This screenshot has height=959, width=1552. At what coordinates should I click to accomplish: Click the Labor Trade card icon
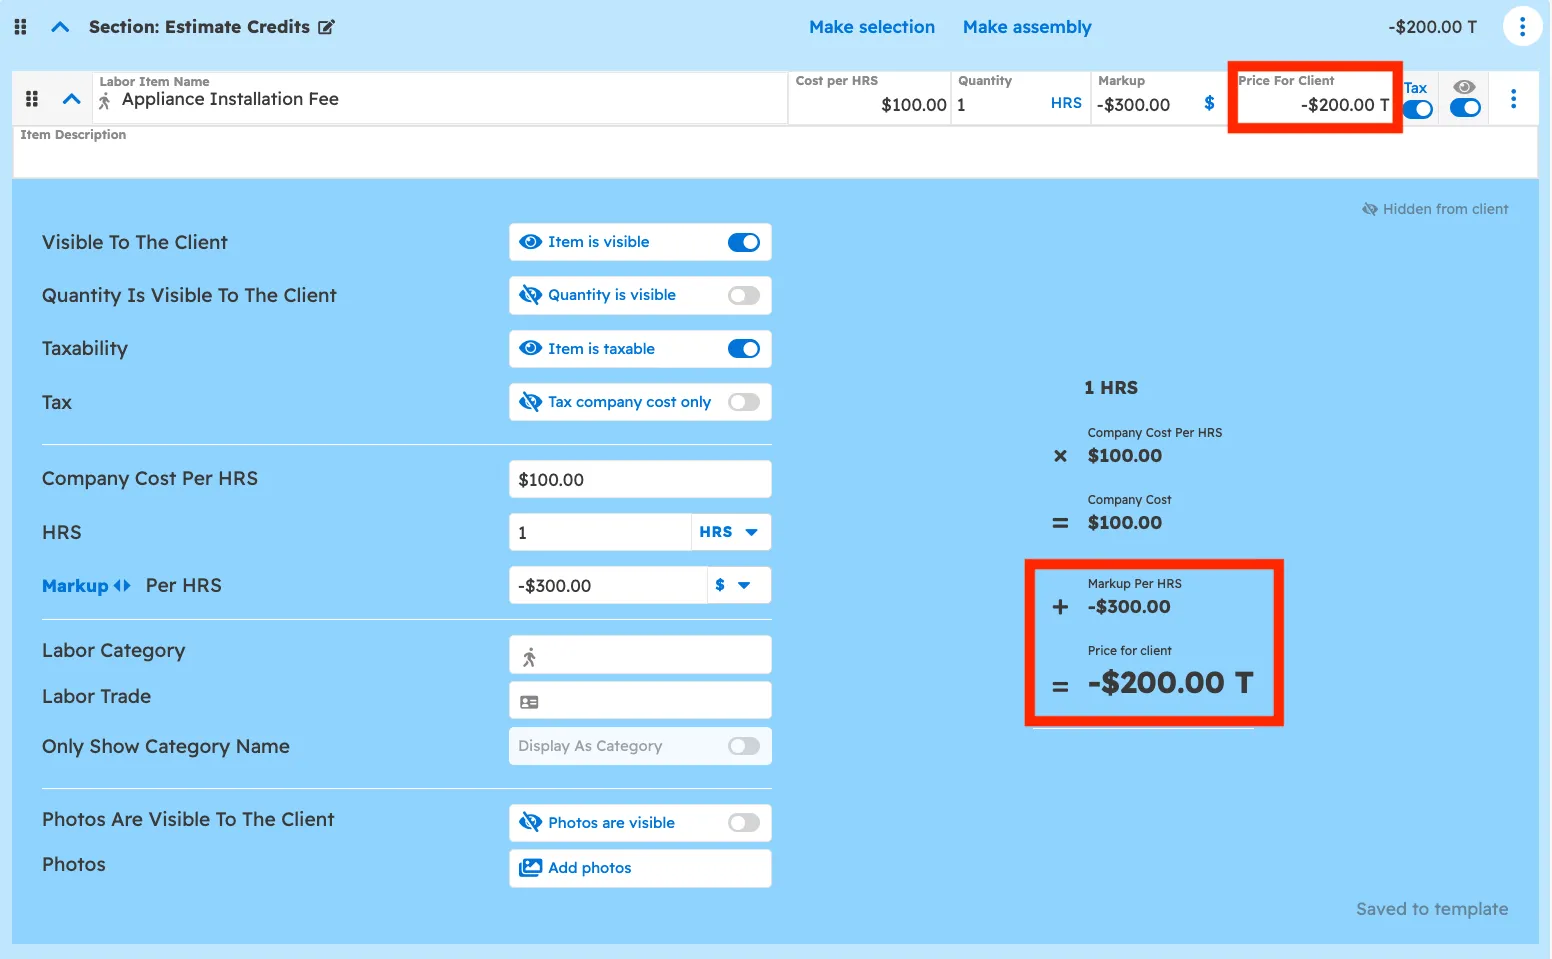coord(530,702)
